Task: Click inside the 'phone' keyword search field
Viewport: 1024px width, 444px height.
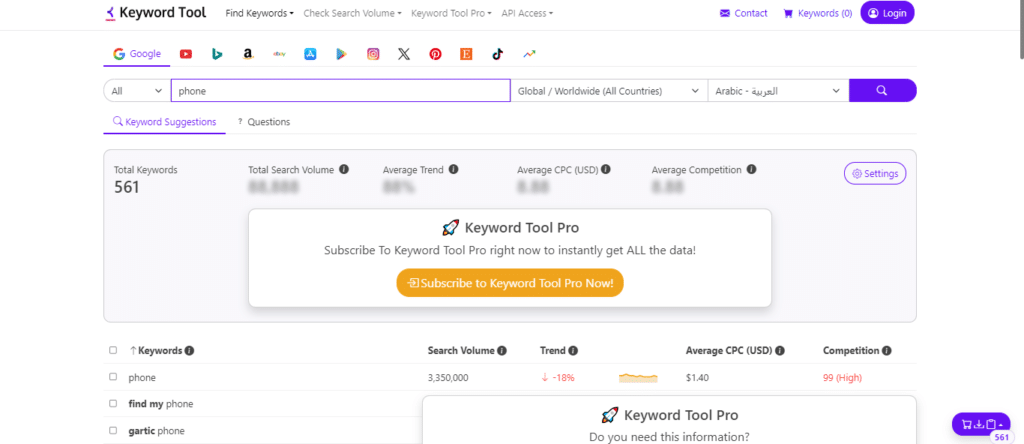Action: (x=340, y=91)
